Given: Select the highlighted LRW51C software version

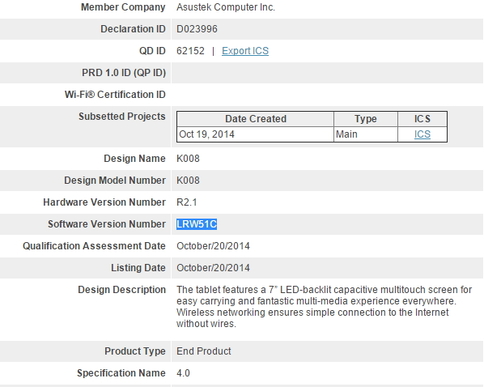Looking at the screenshot, I should 197,224.
